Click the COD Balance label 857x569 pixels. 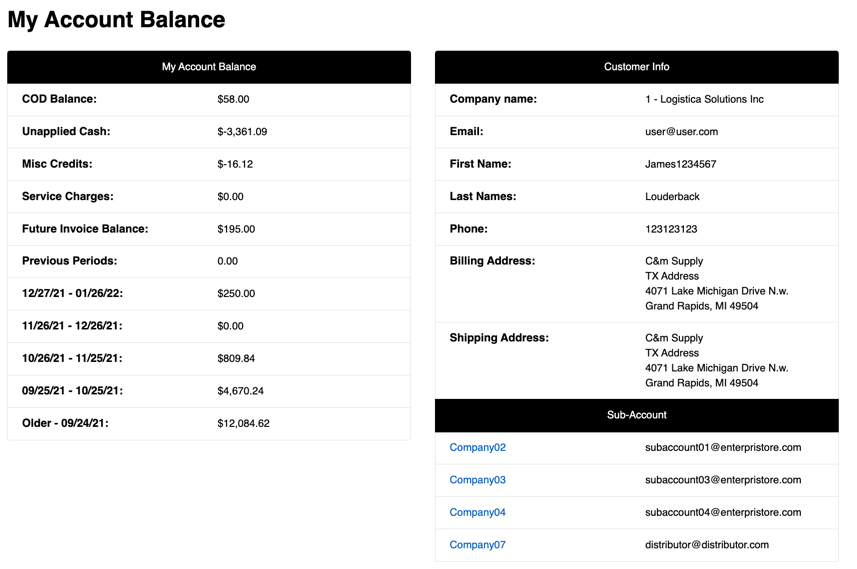(x=59, y=99)
